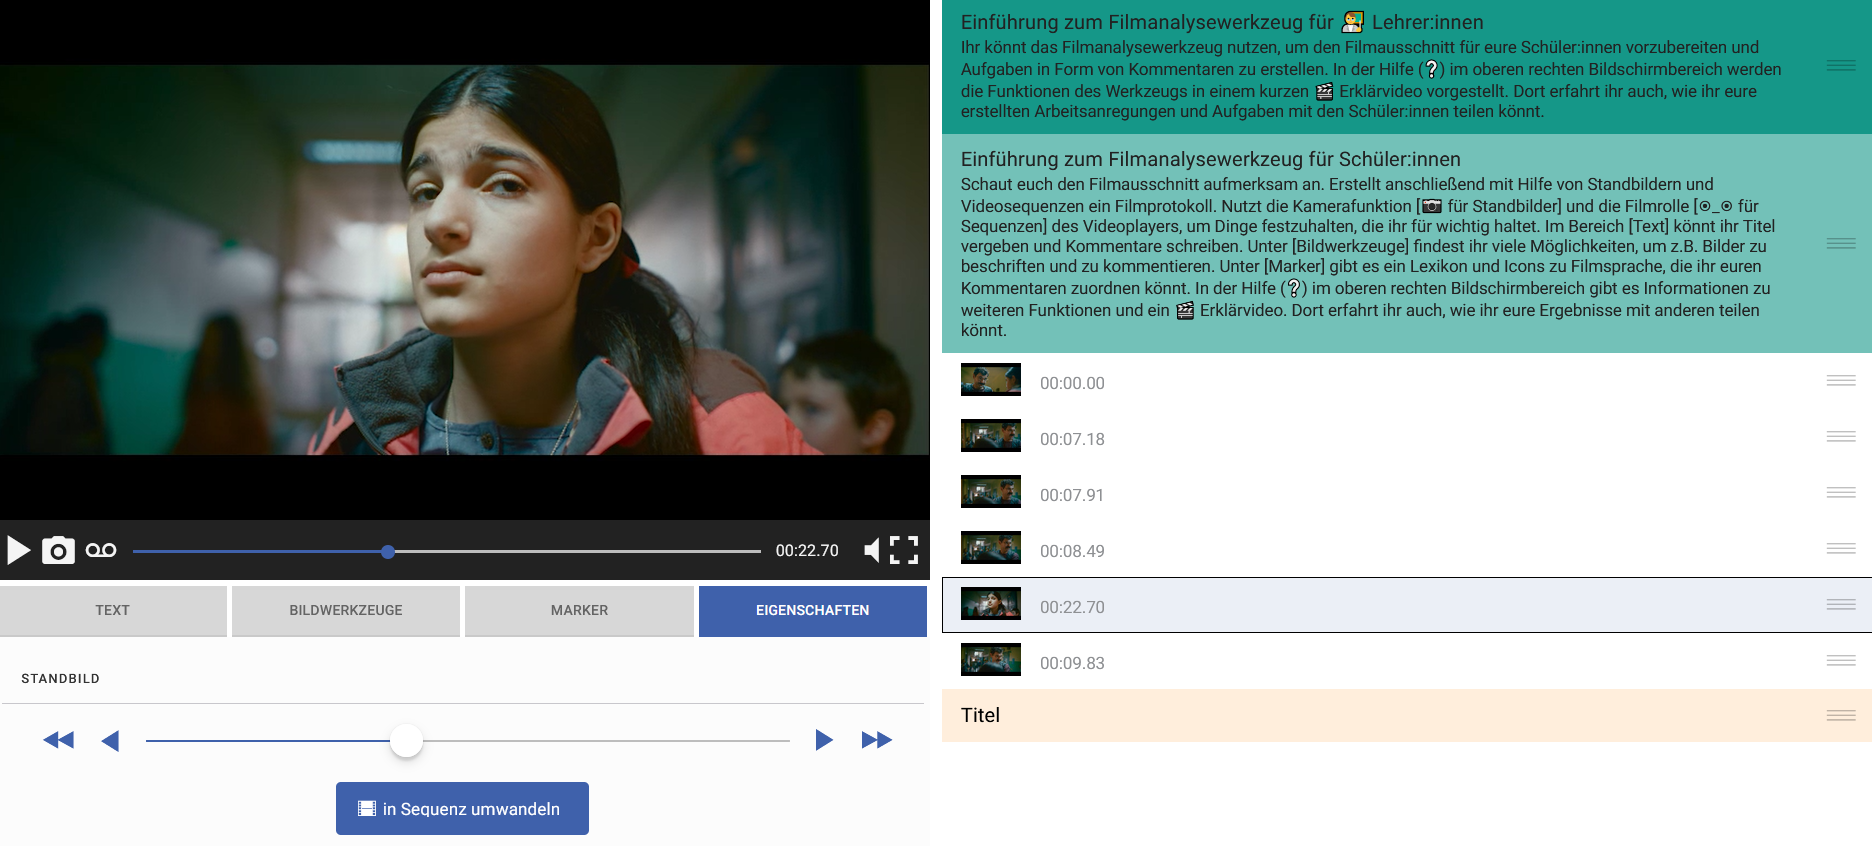
Task: Click the film roll sequence icon
Action: (101, 550)
